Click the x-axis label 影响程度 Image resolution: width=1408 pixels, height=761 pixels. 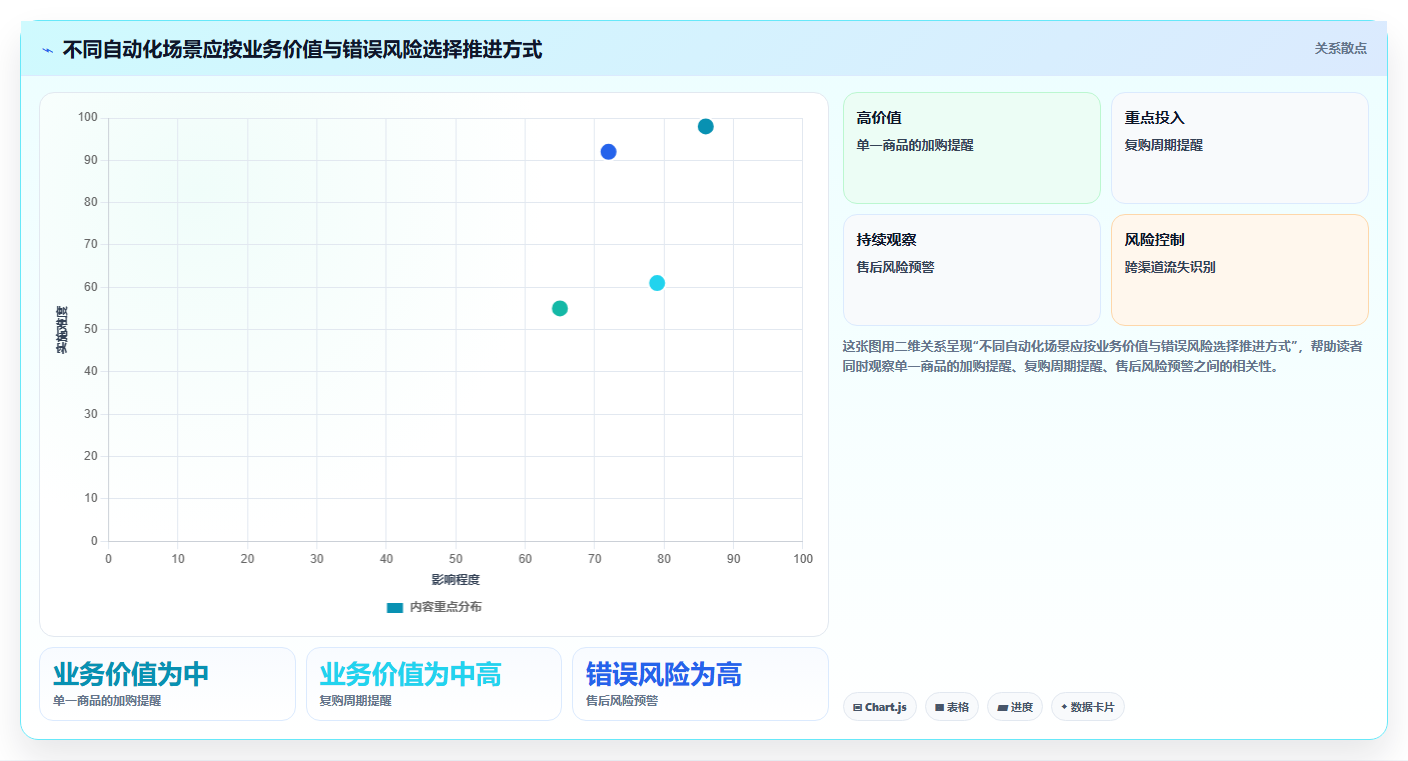pyautogui.click(x=456, y=580)
